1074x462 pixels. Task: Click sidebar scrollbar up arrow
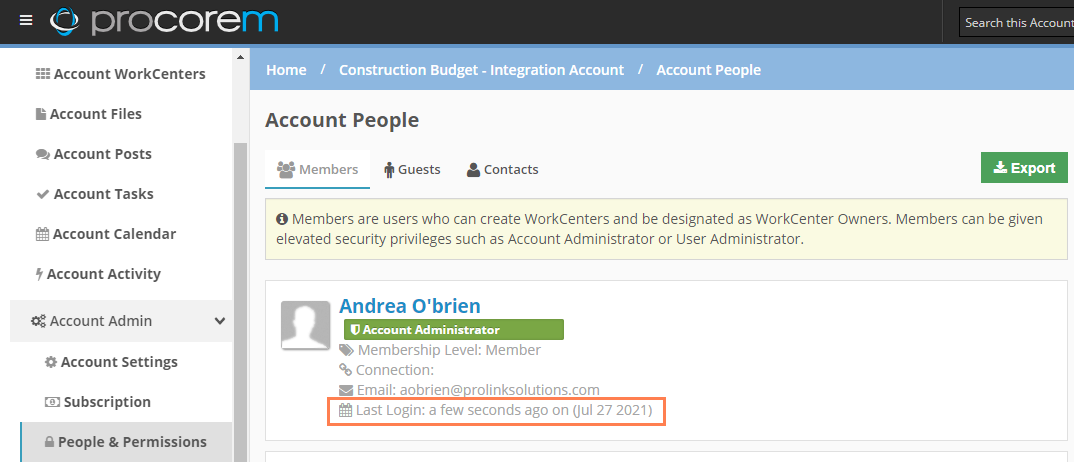[x=240, y=57]
